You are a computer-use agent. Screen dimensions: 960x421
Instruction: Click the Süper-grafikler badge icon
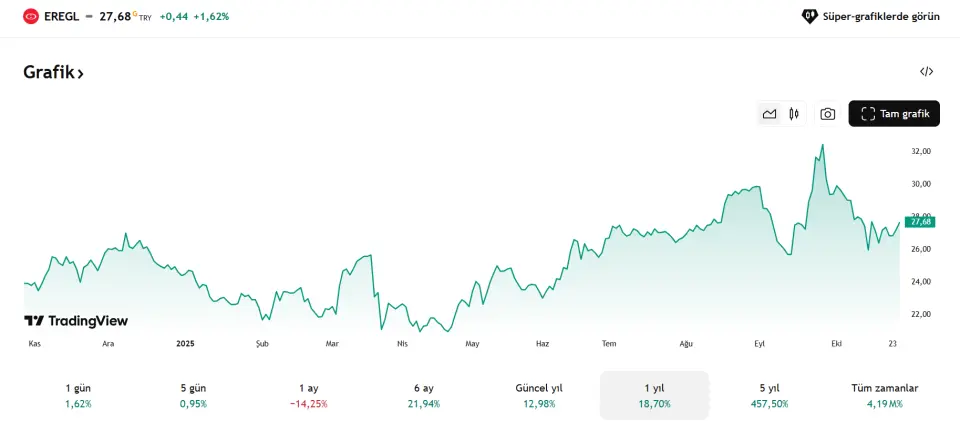pos(810,16)
